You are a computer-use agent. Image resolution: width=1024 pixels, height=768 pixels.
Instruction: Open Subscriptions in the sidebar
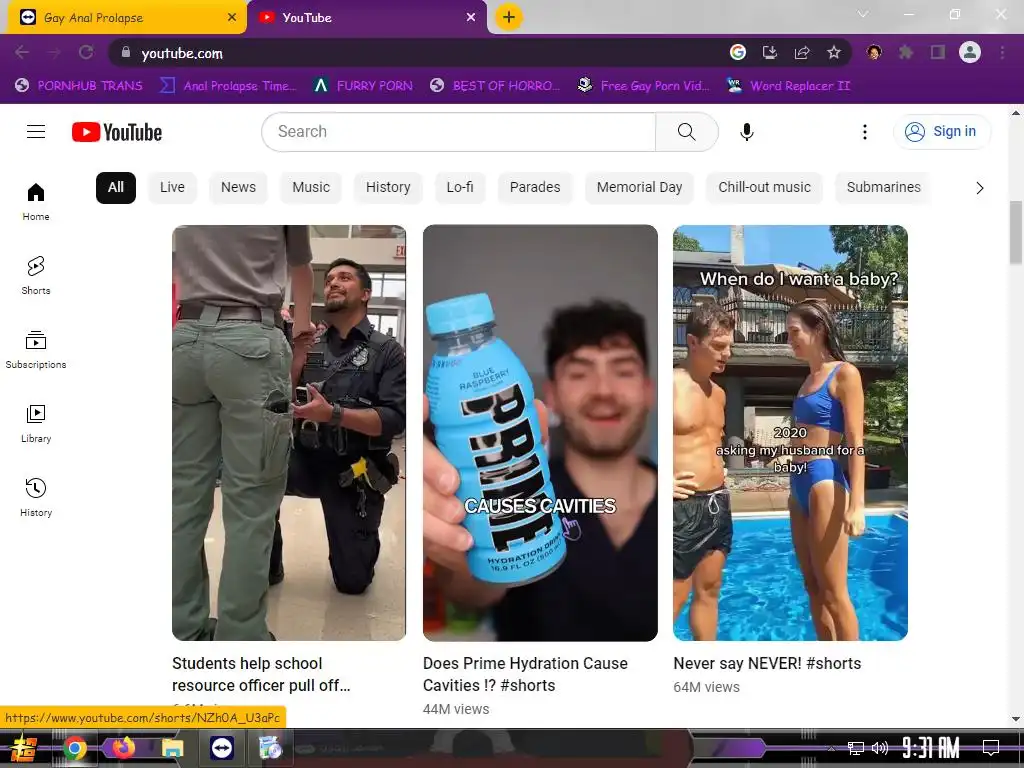click(36, 350)
